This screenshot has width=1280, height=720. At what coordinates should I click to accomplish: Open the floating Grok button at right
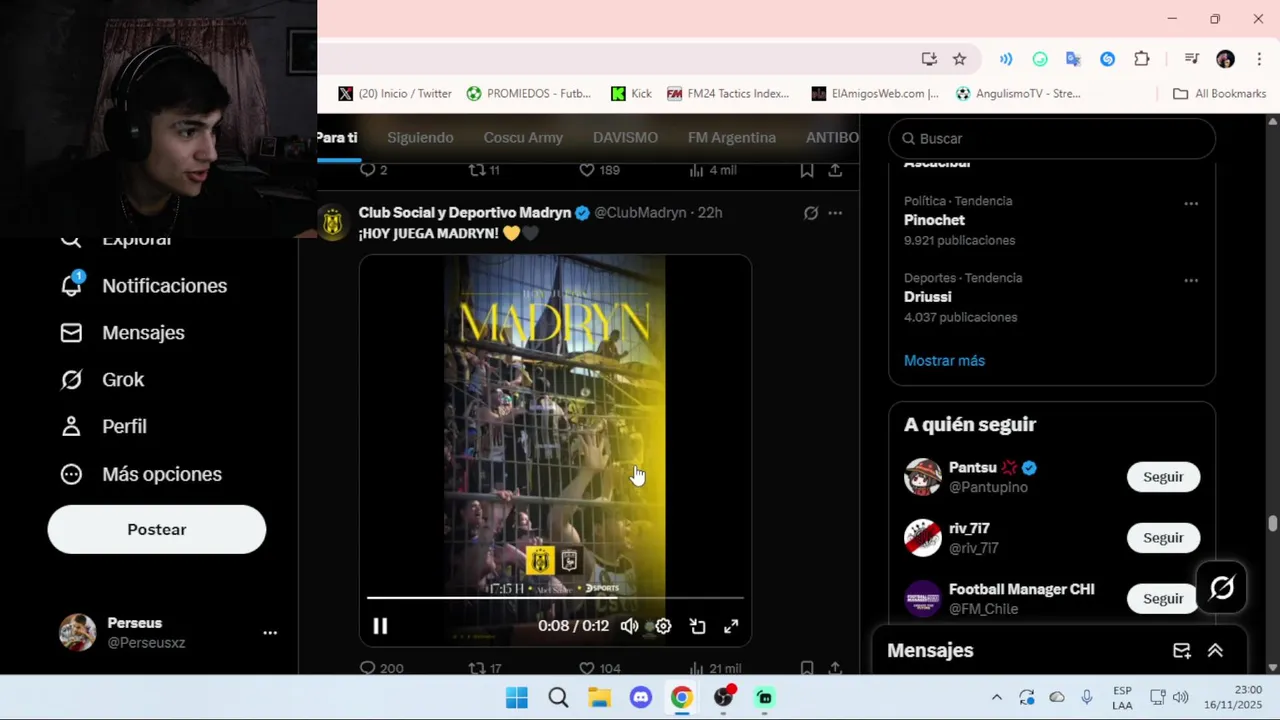(1222, 587)
